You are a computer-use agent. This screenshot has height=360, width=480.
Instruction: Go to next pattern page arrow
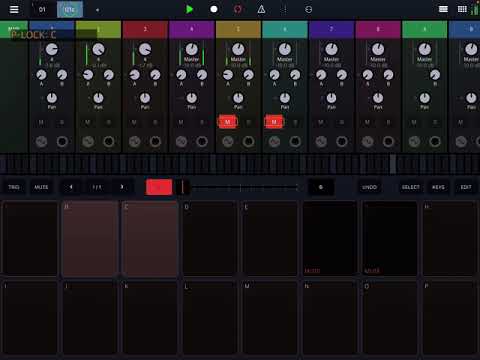tap(122, 187)
